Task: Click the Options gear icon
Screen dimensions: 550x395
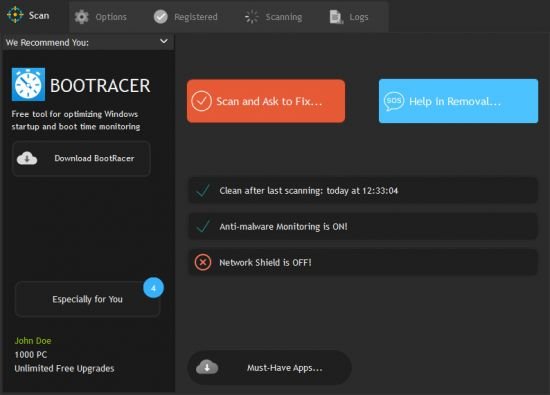Action: (81, 17)
